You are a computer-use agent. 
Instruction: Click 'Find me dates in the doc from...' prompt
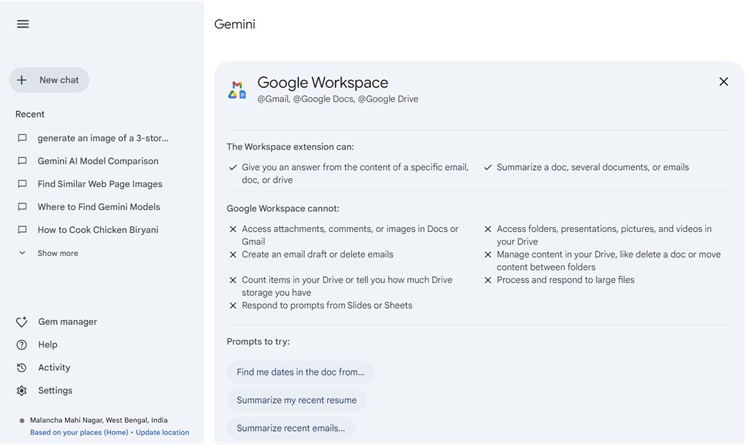[301, 372]
